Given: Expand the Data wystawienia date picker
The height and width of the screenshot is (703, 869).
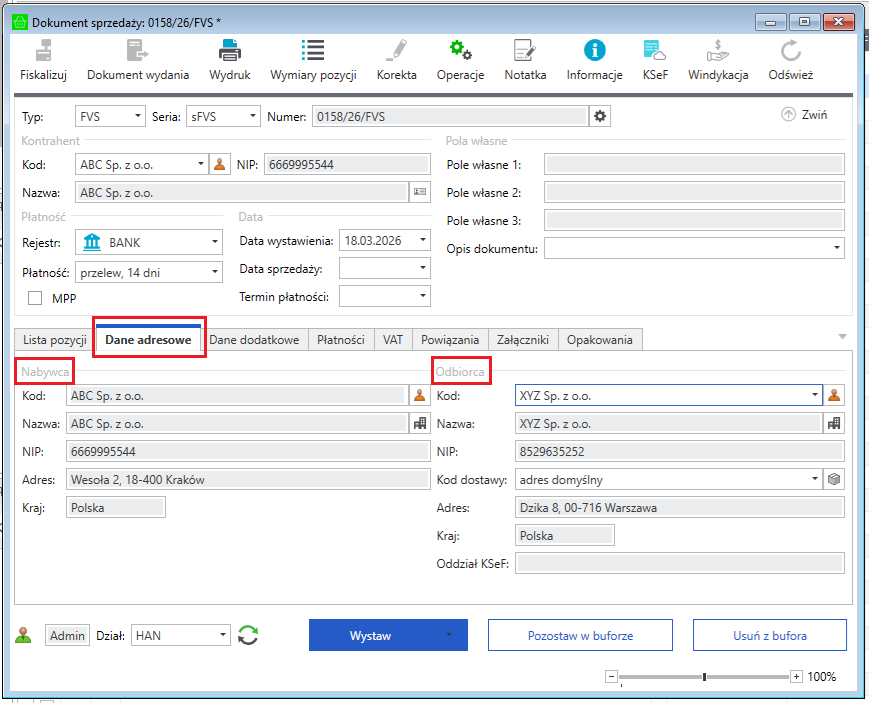Looking at the screenshot, I should [x=423, y=241].
